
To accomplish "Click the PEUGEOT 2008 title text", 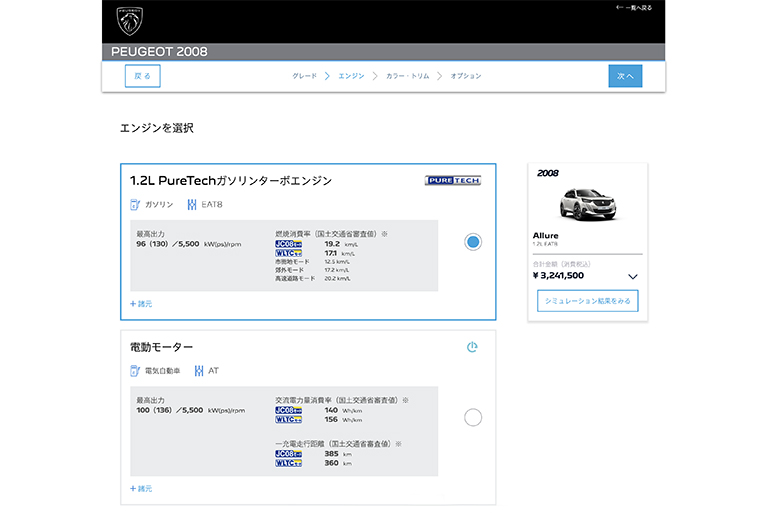I will 159,51.
